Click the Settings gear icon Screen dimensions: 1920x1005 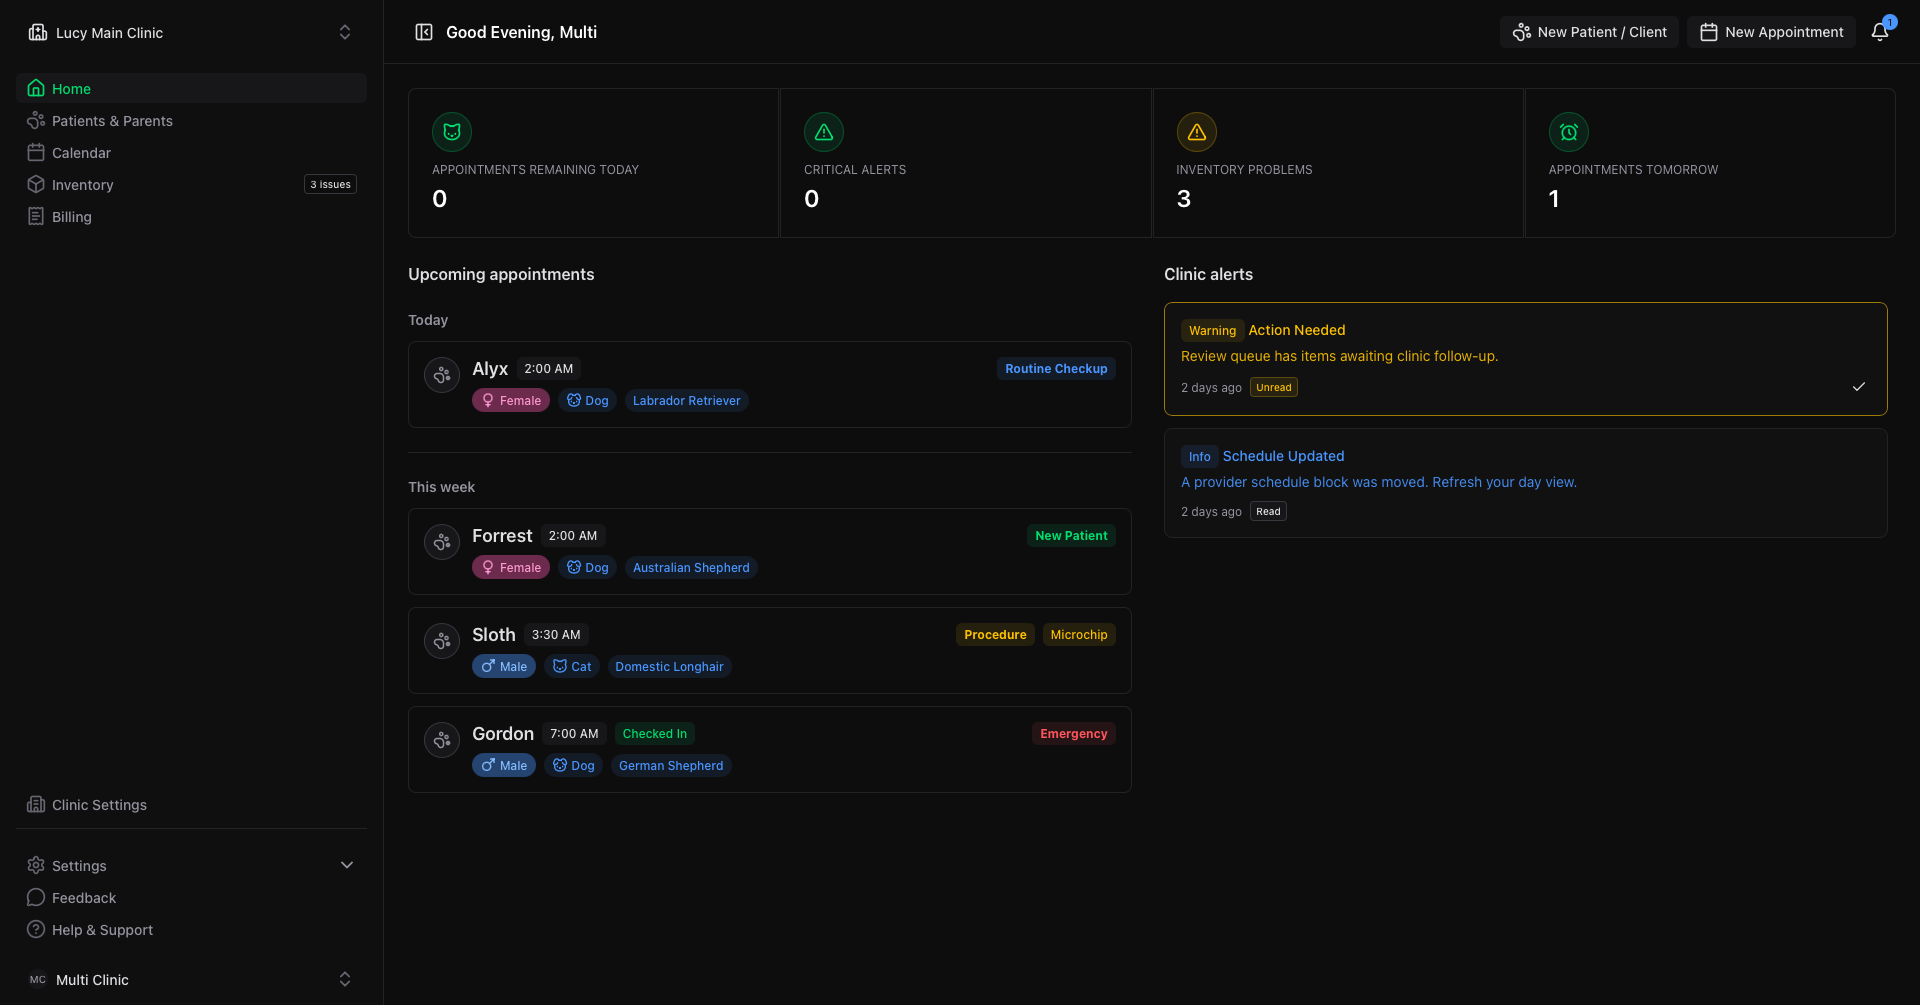36,865
